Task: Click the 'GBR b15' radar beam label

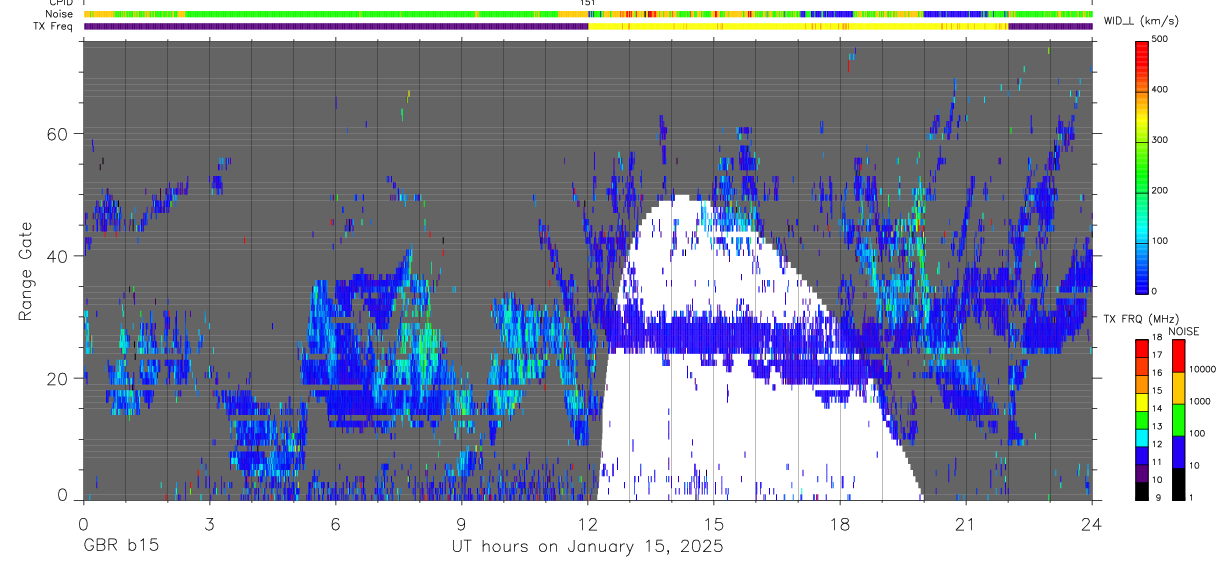Action: (x=121, y=547)
